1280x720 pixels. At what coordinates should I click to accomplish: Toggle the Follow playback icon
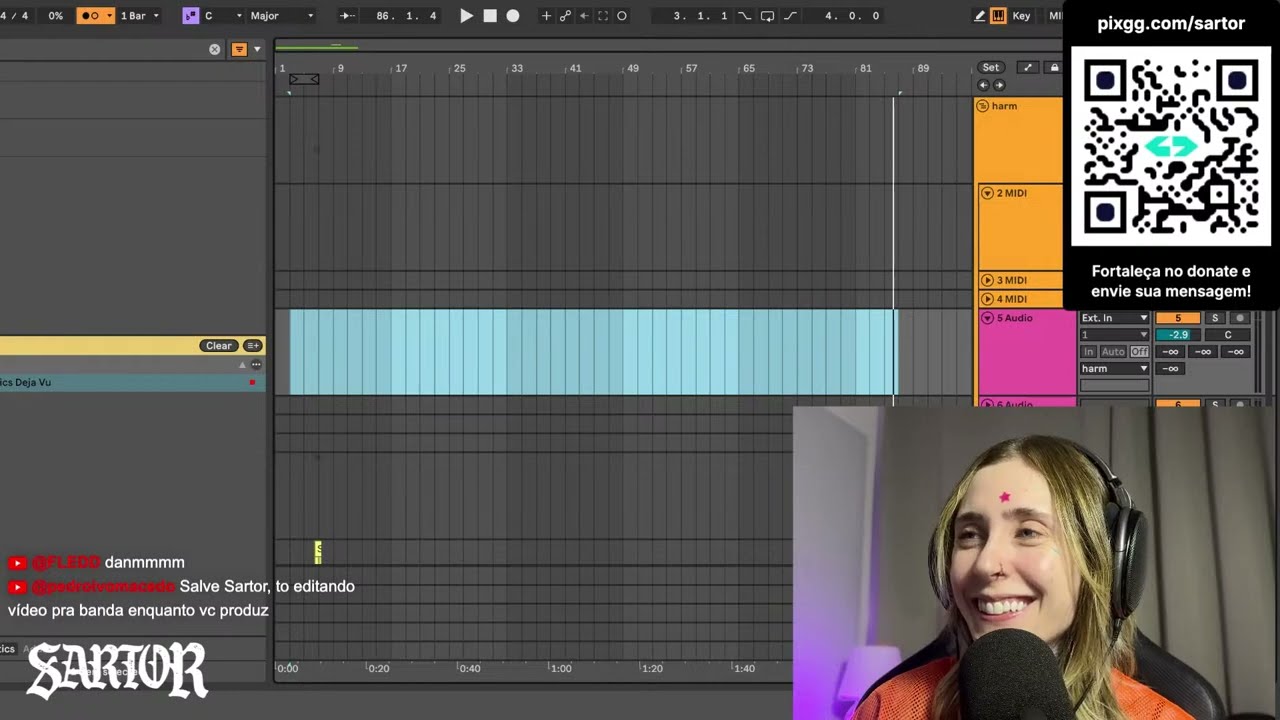(346, 16)
